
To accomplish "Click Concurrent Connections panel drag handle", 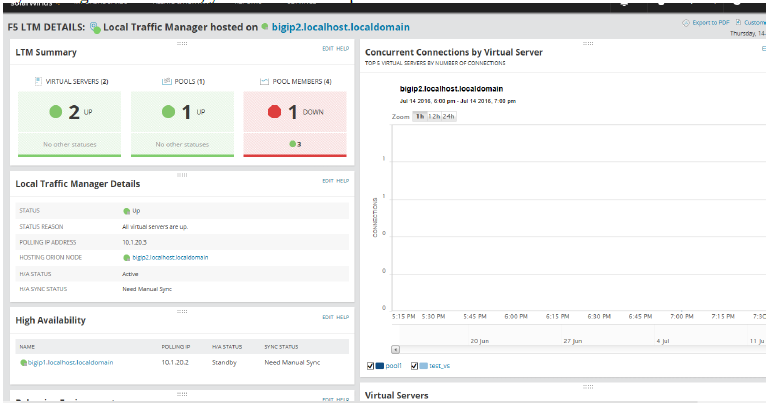I will [x=588, y=44].
